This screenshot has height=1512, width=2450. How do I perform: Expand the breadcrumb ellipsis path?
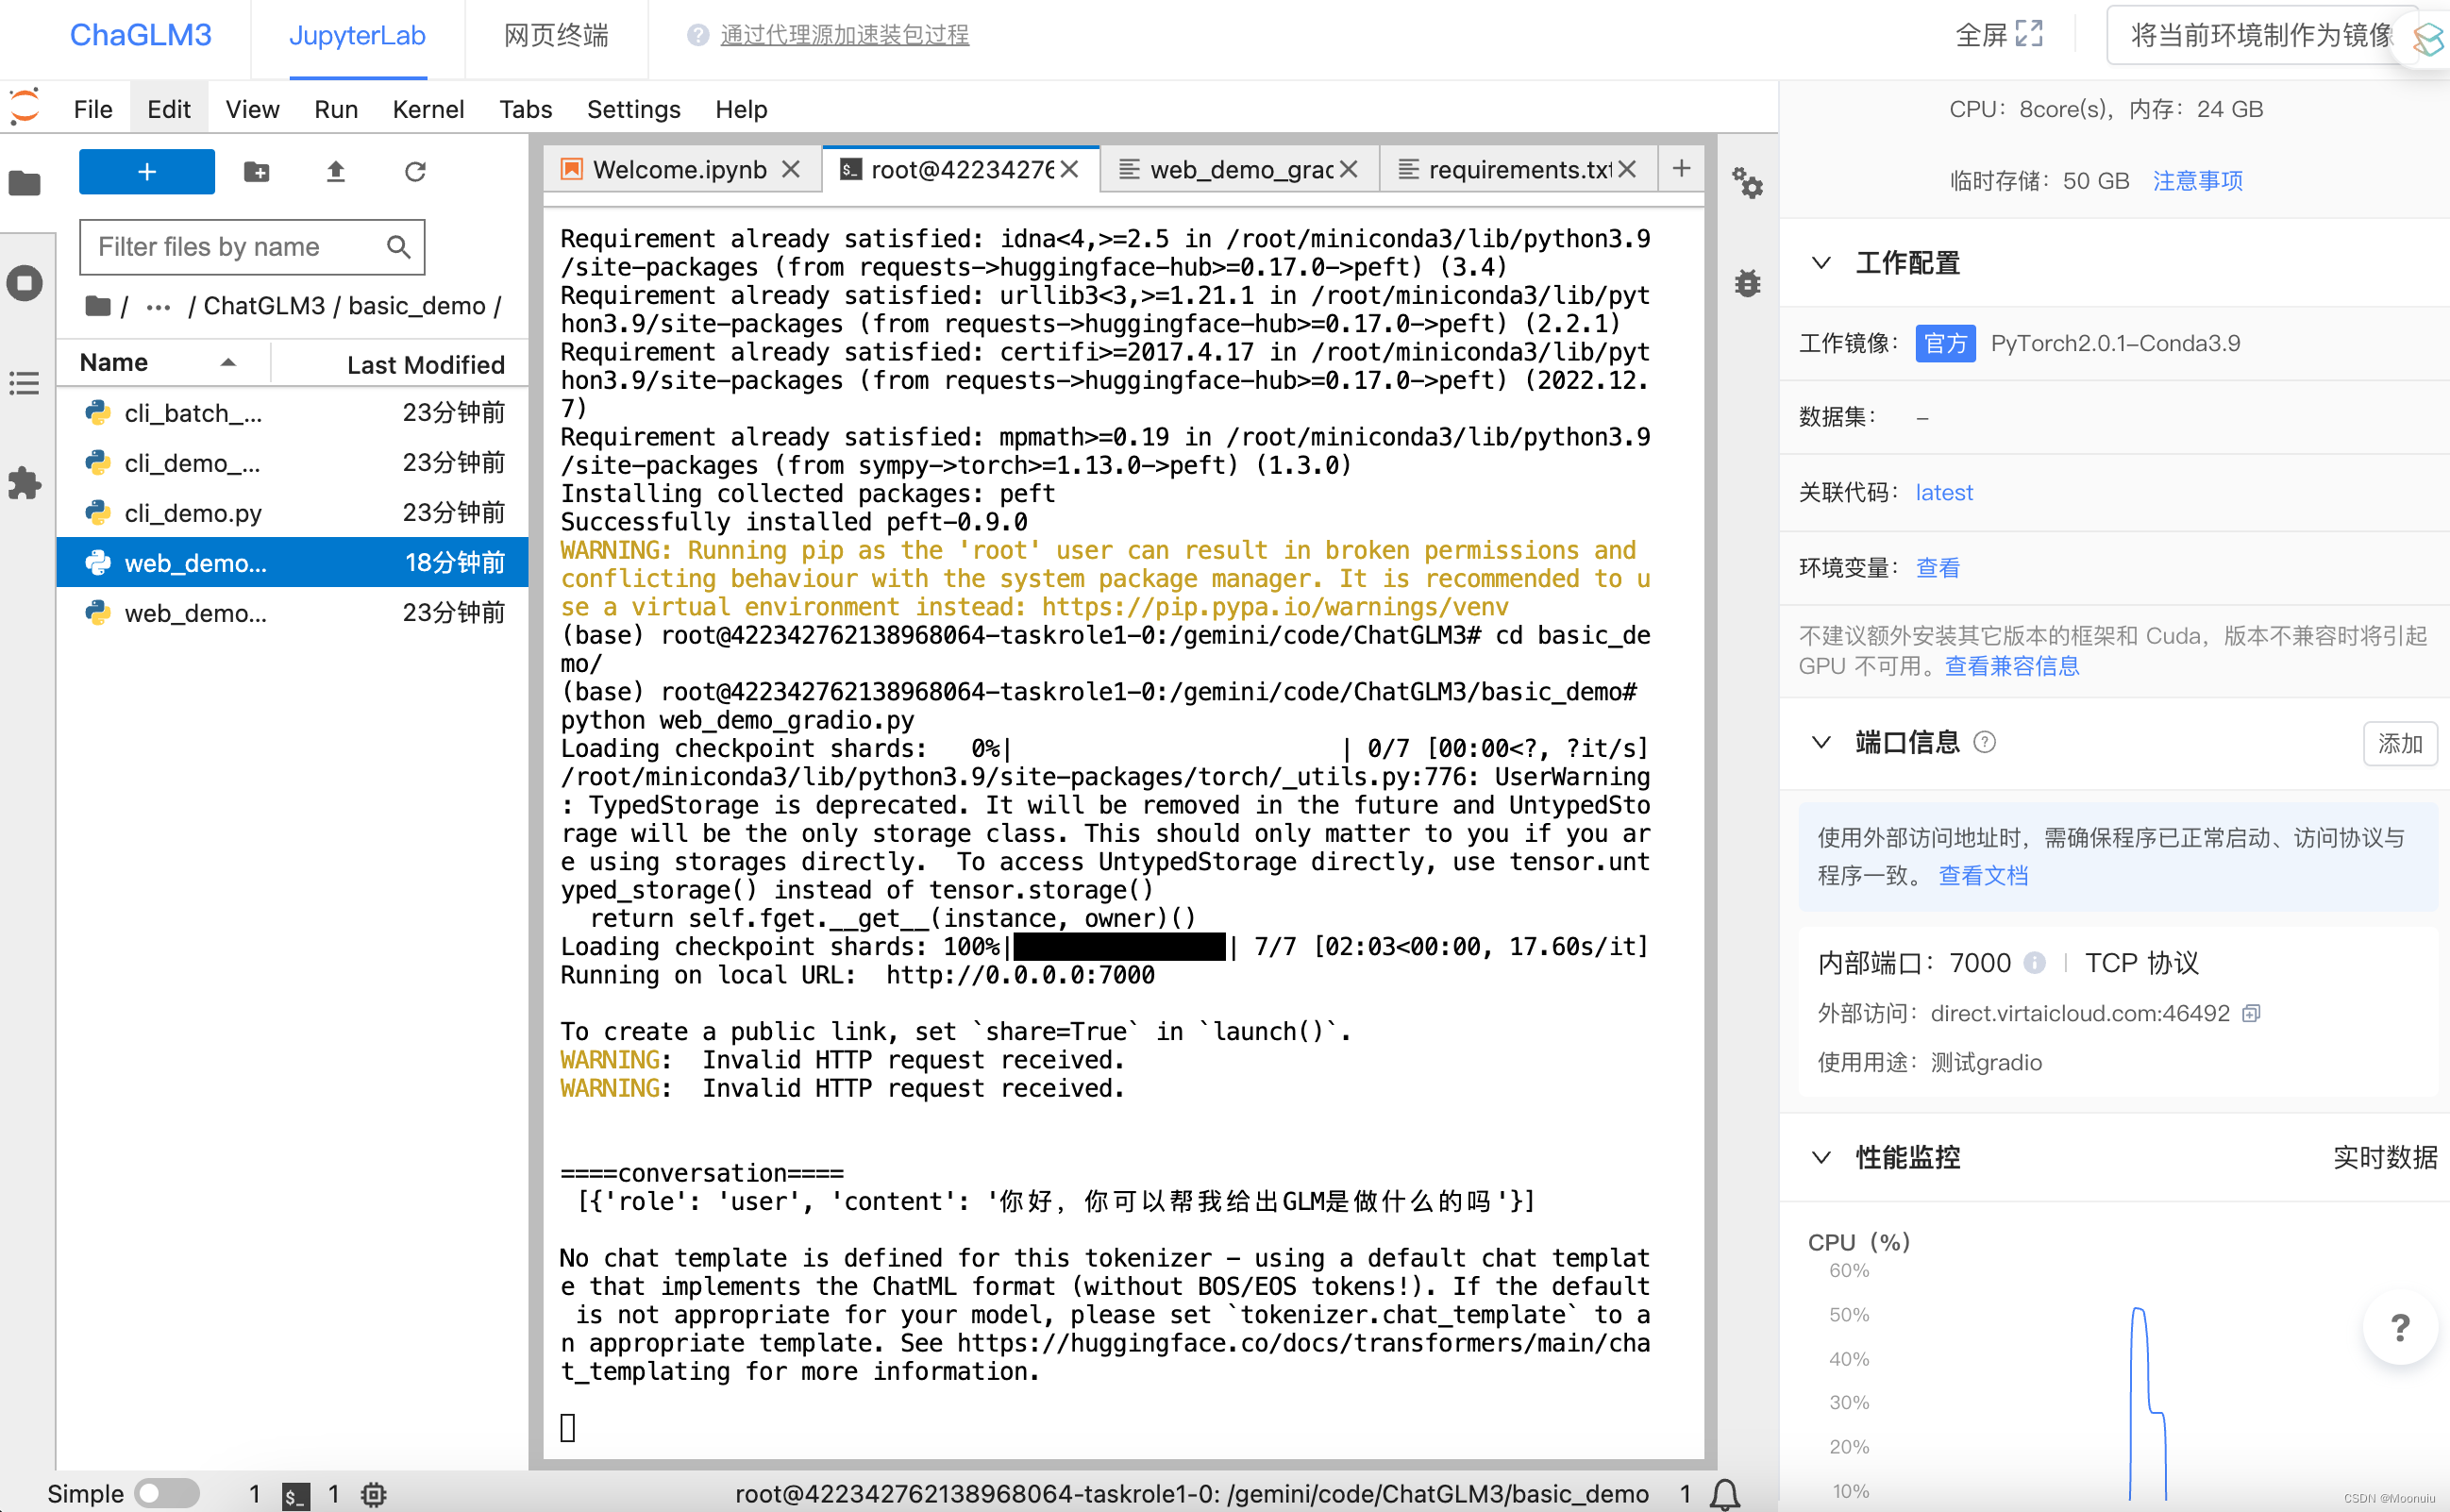158,307
